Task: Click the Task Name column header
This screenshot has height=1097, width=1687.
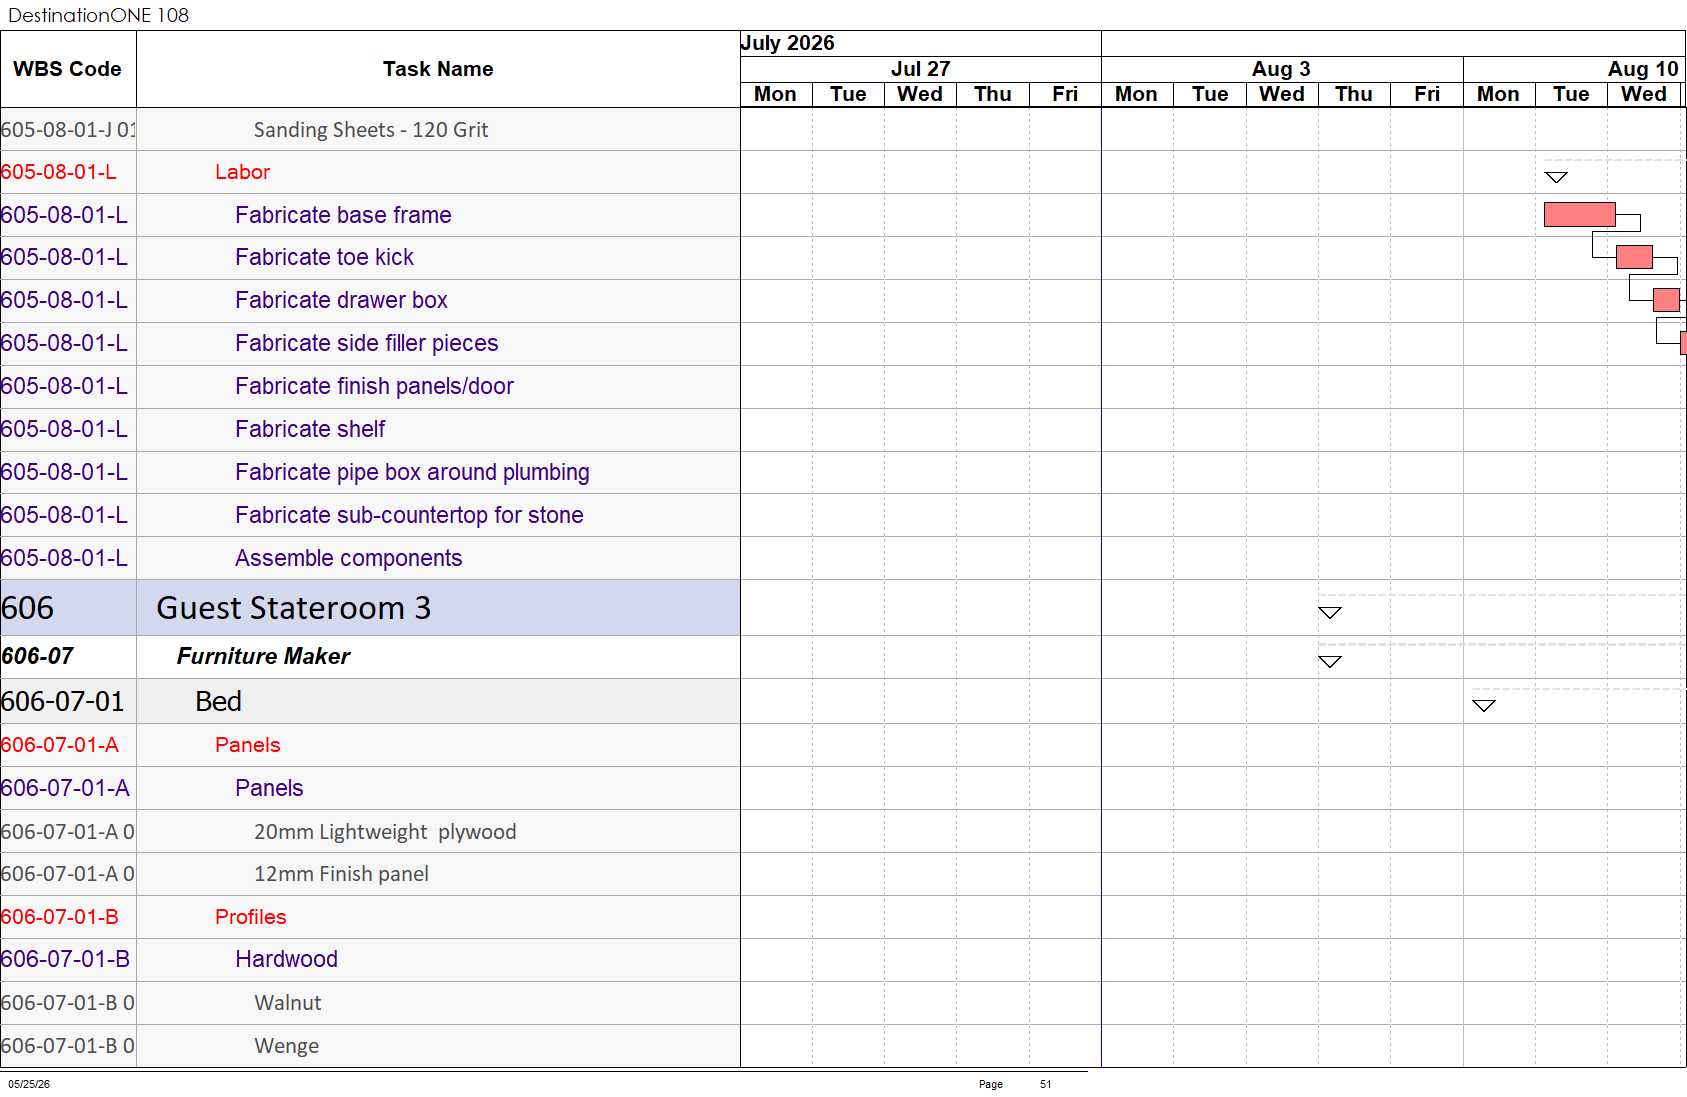Action: [438, 69]
